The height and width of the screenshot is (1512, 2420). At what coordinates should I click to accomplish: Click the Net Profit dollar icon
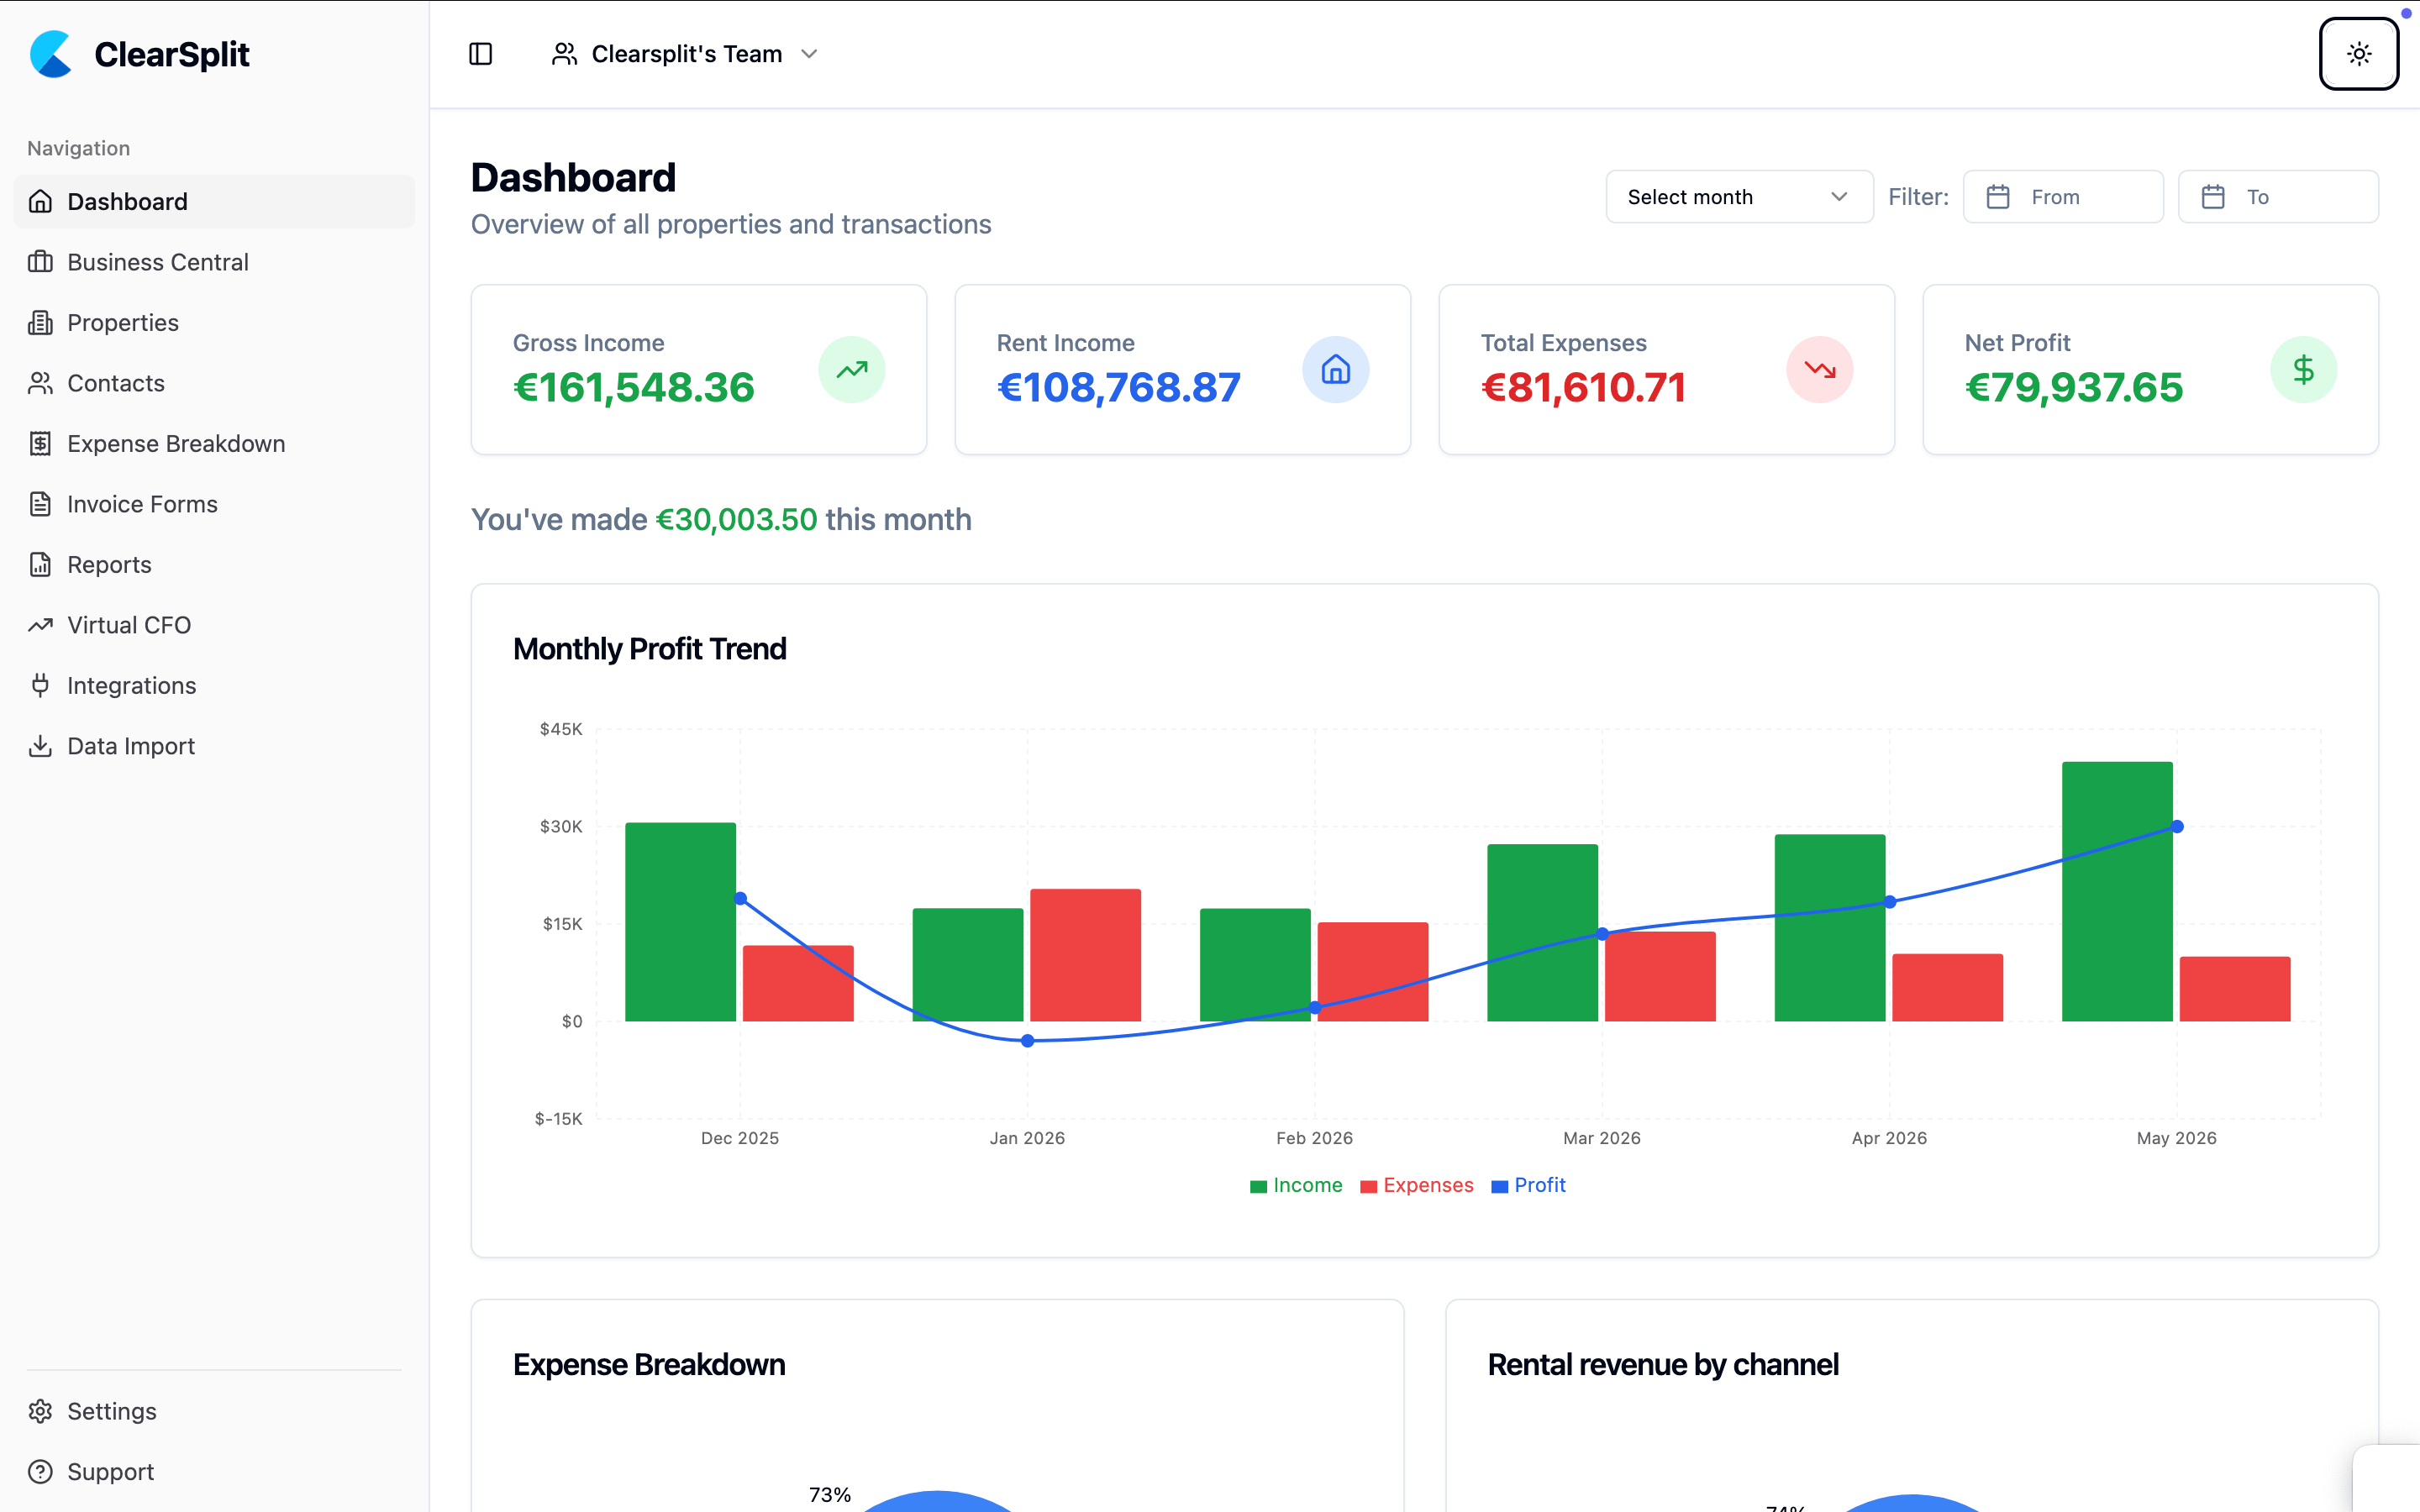pos(2304,370)
